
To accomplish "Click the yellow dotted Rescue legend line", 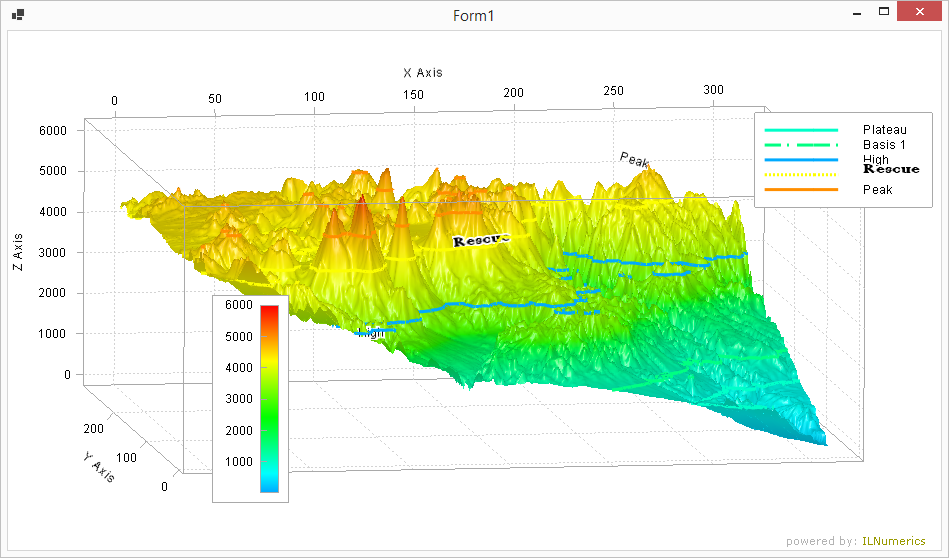I will pyautogui.click(x=801, y=174).
